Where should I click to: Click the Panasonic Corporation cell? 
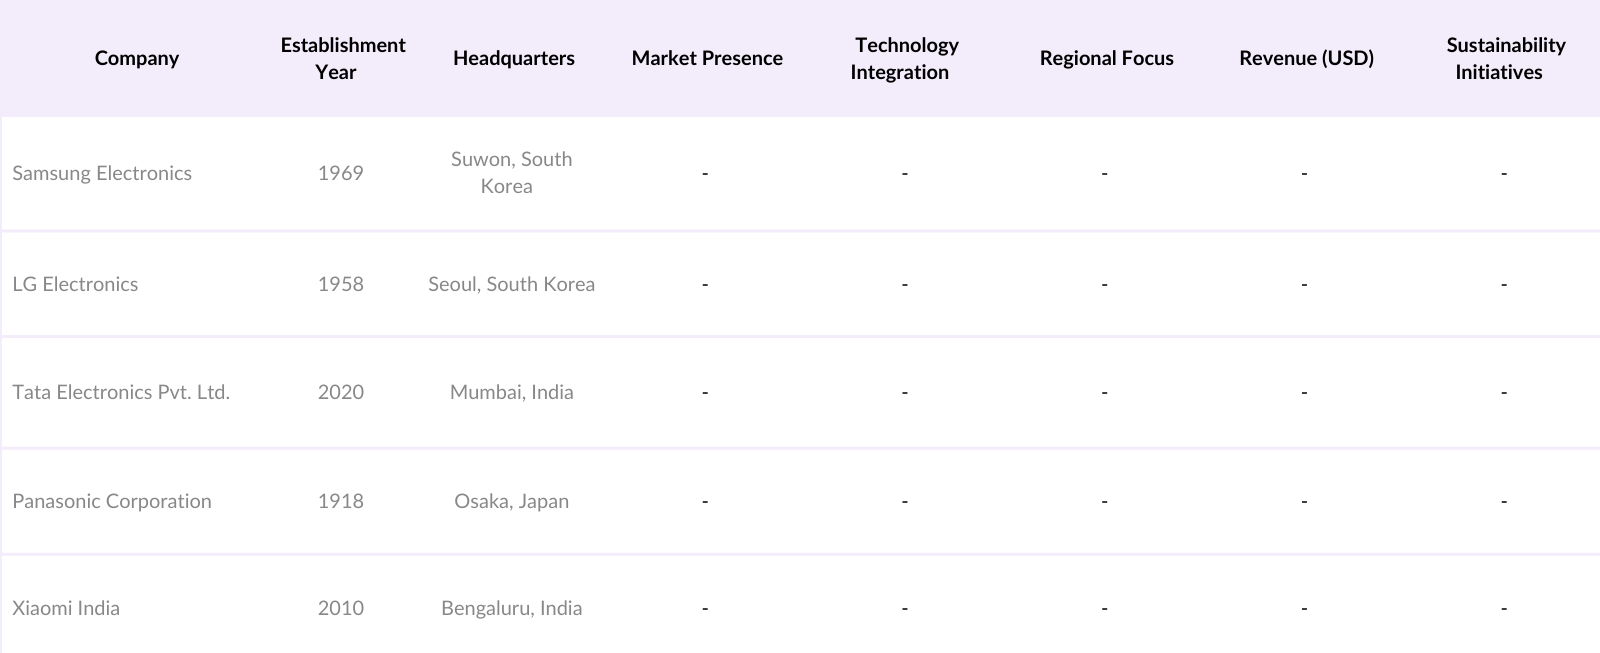[112, 501]
